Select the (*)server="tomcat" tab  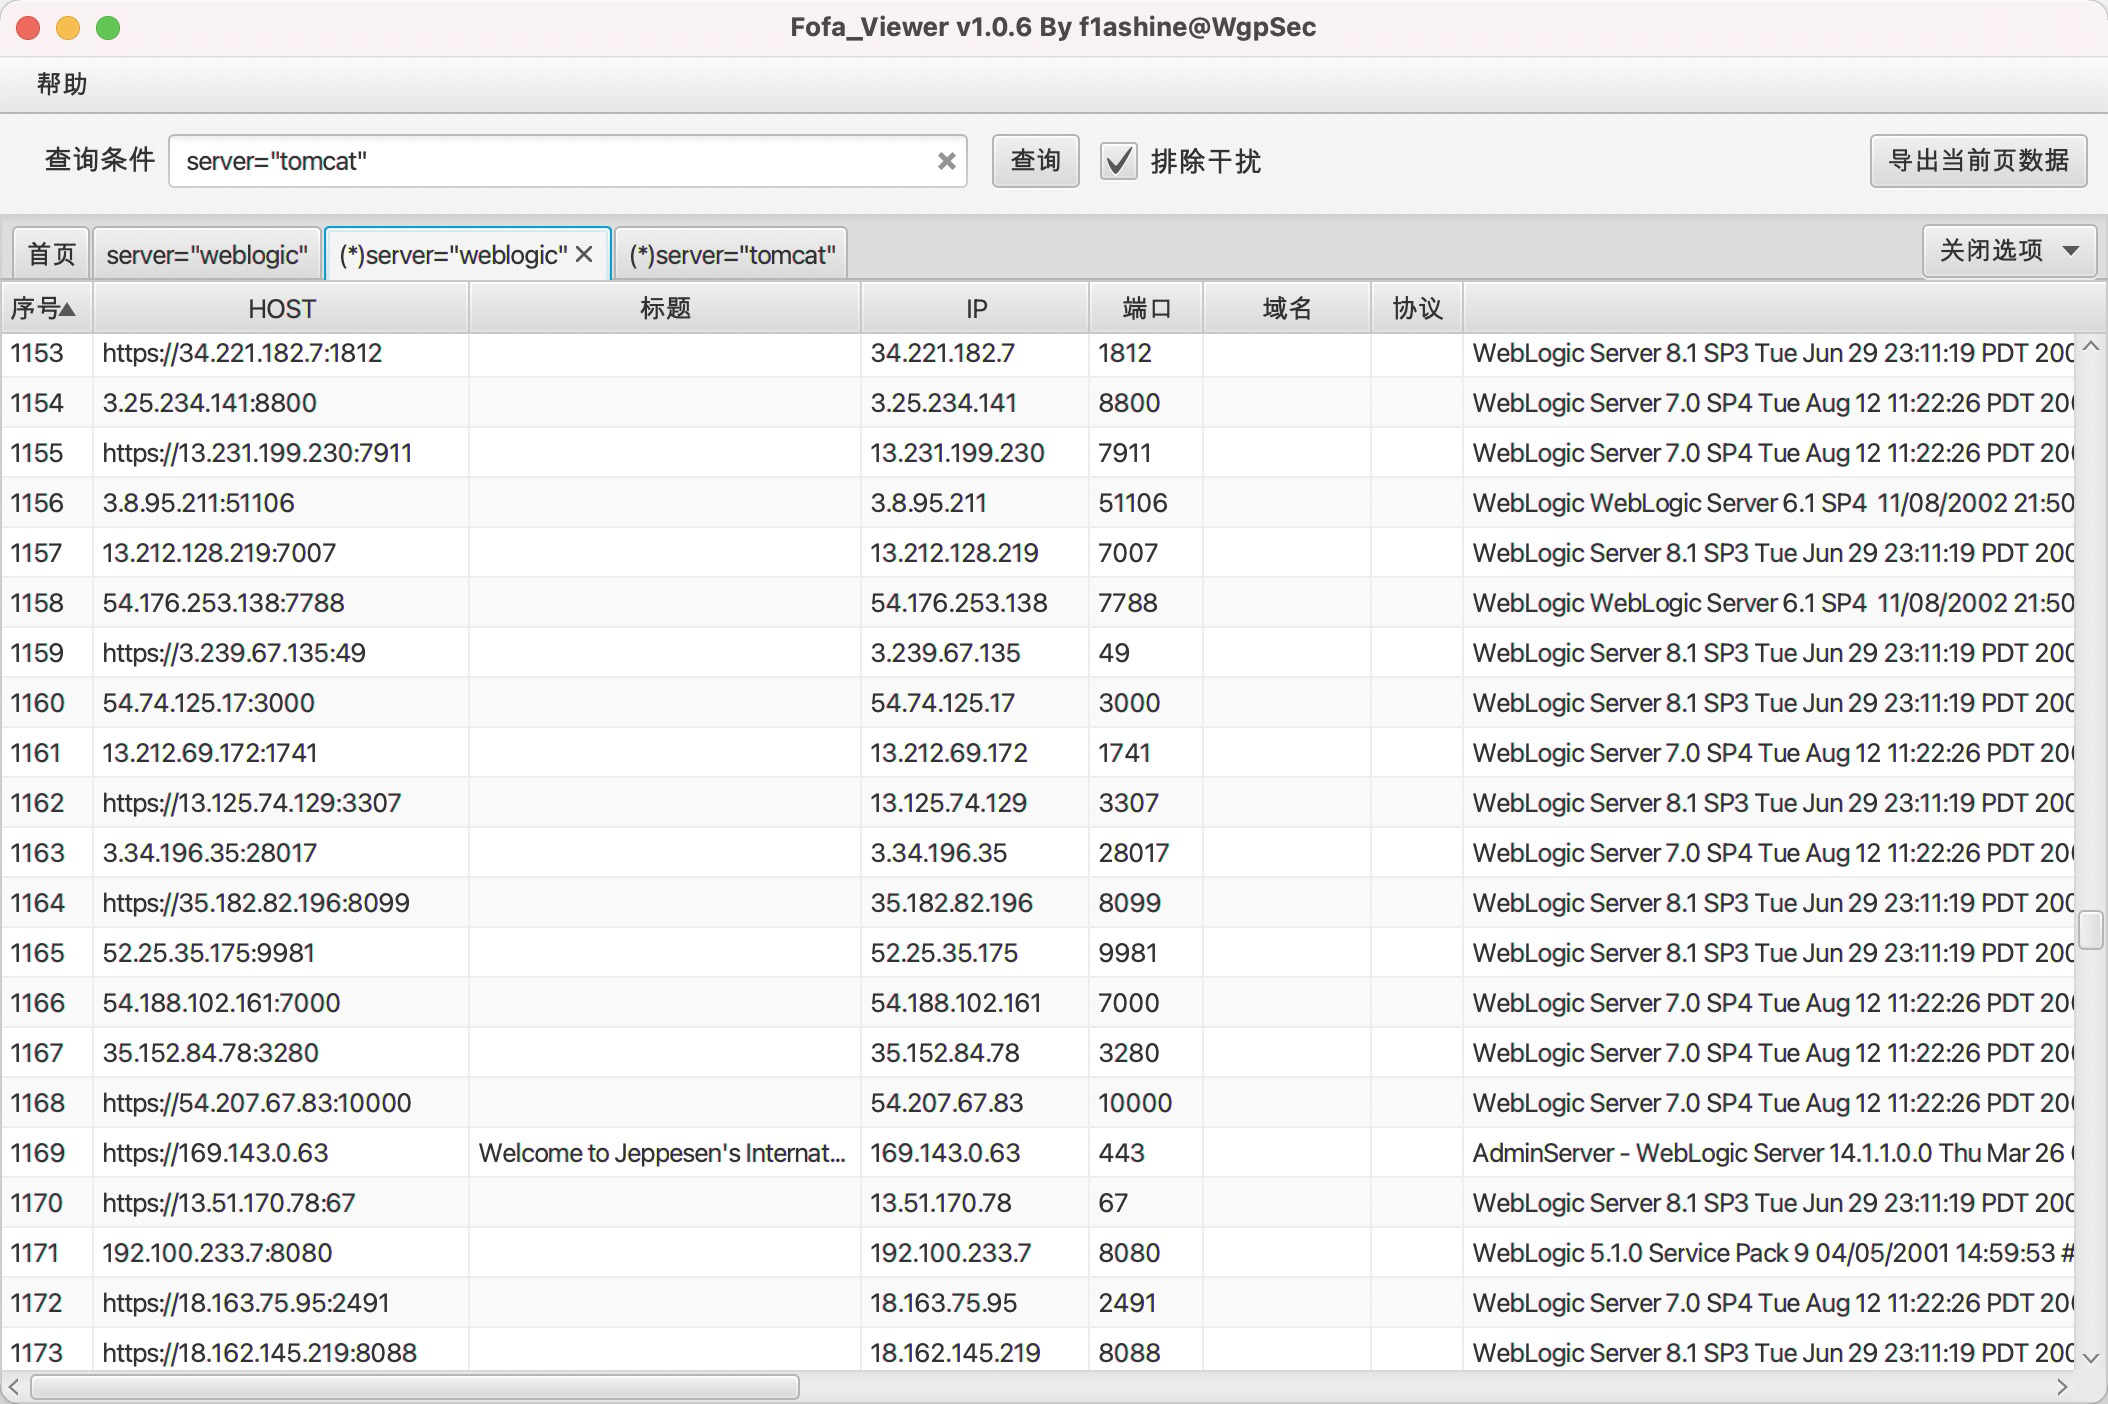731,254
